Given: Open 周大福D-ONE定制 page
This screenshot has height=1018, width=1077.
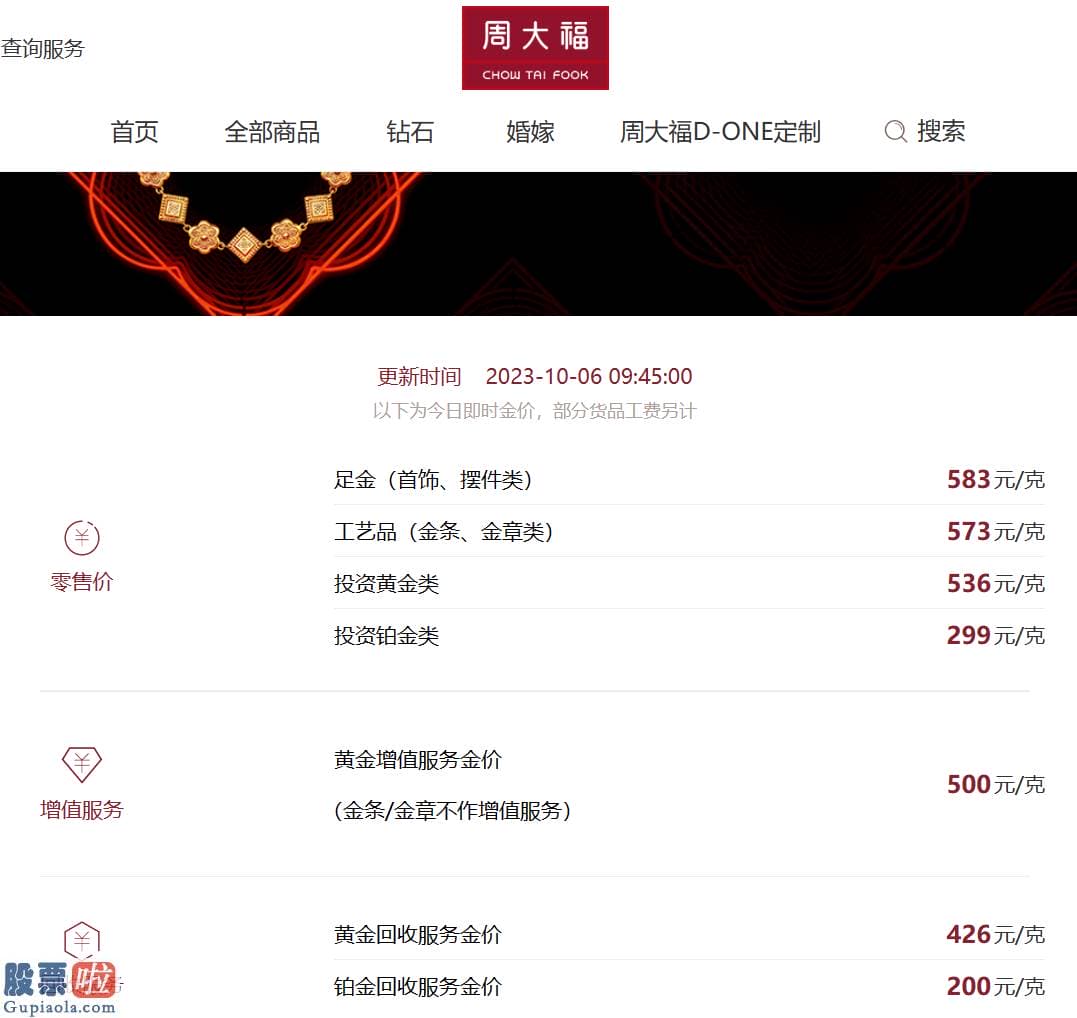Looking at the screenshot, I should click(720, 131).
